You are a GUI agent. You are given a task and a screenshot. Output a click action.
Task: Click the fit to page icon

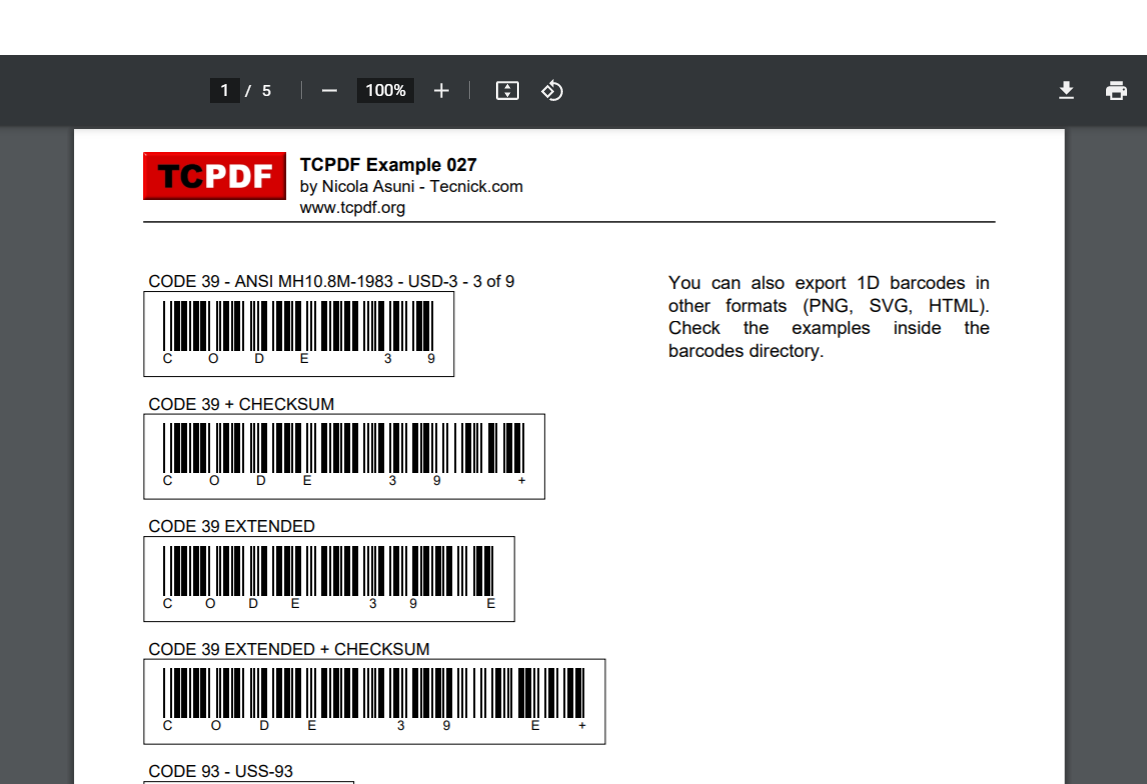click(x=507, y=91)
